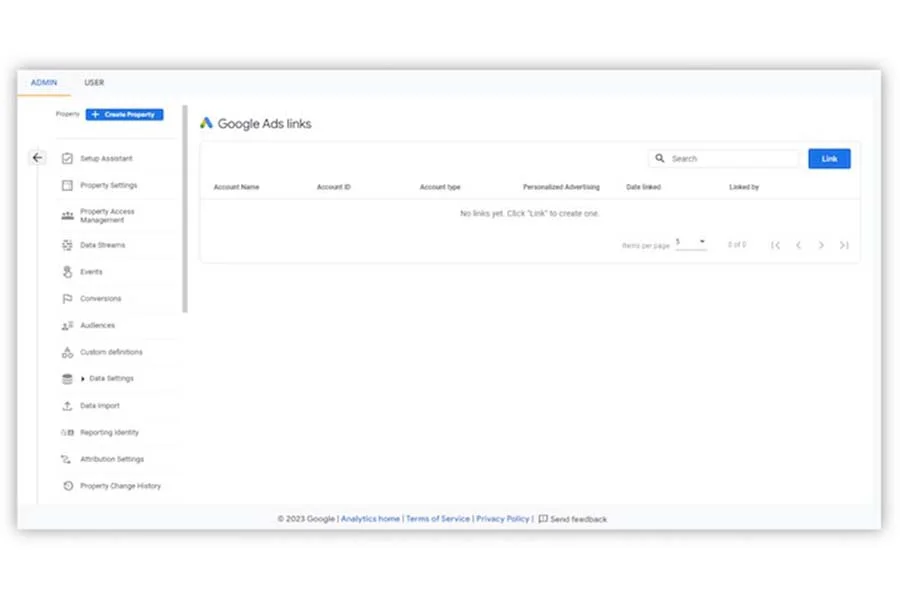The height and width of the screenshot is (600, 900).
Task: Click the Property Change History clock icon
Action: coord(68,486)
